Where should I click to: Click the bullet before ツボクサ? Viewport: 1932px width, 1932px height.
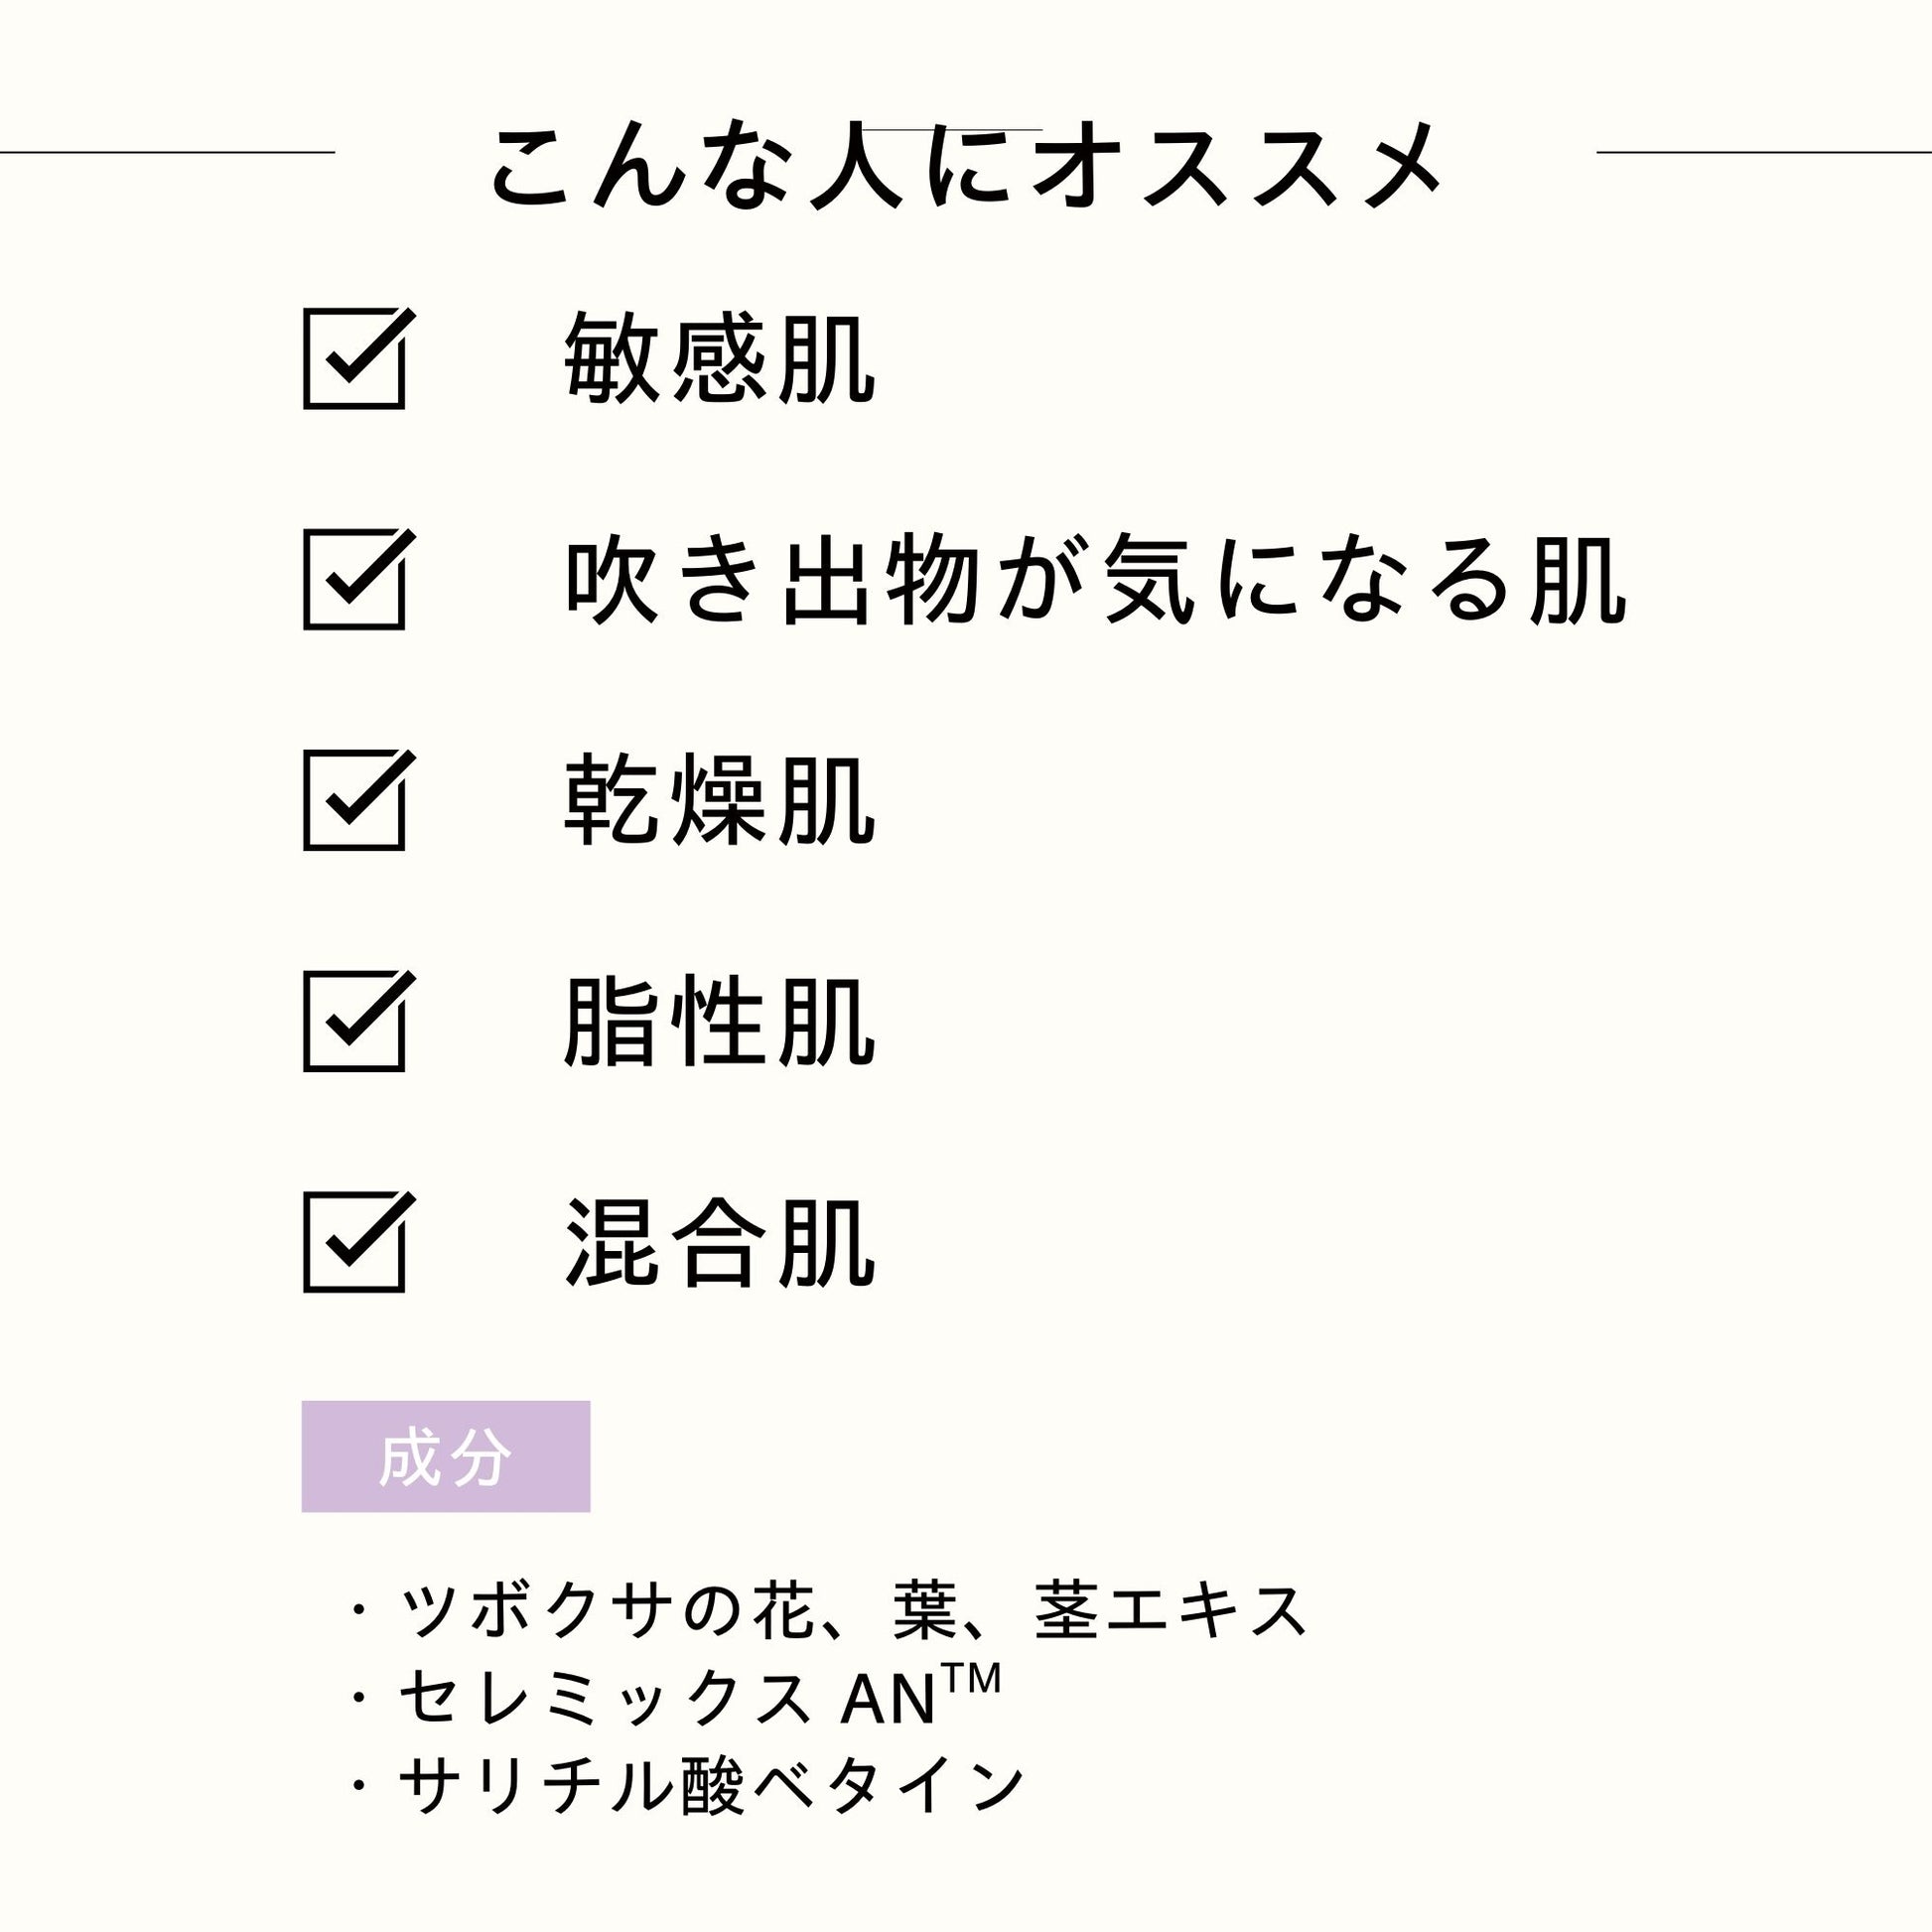pyautogui.click(x=357, y=1611)
